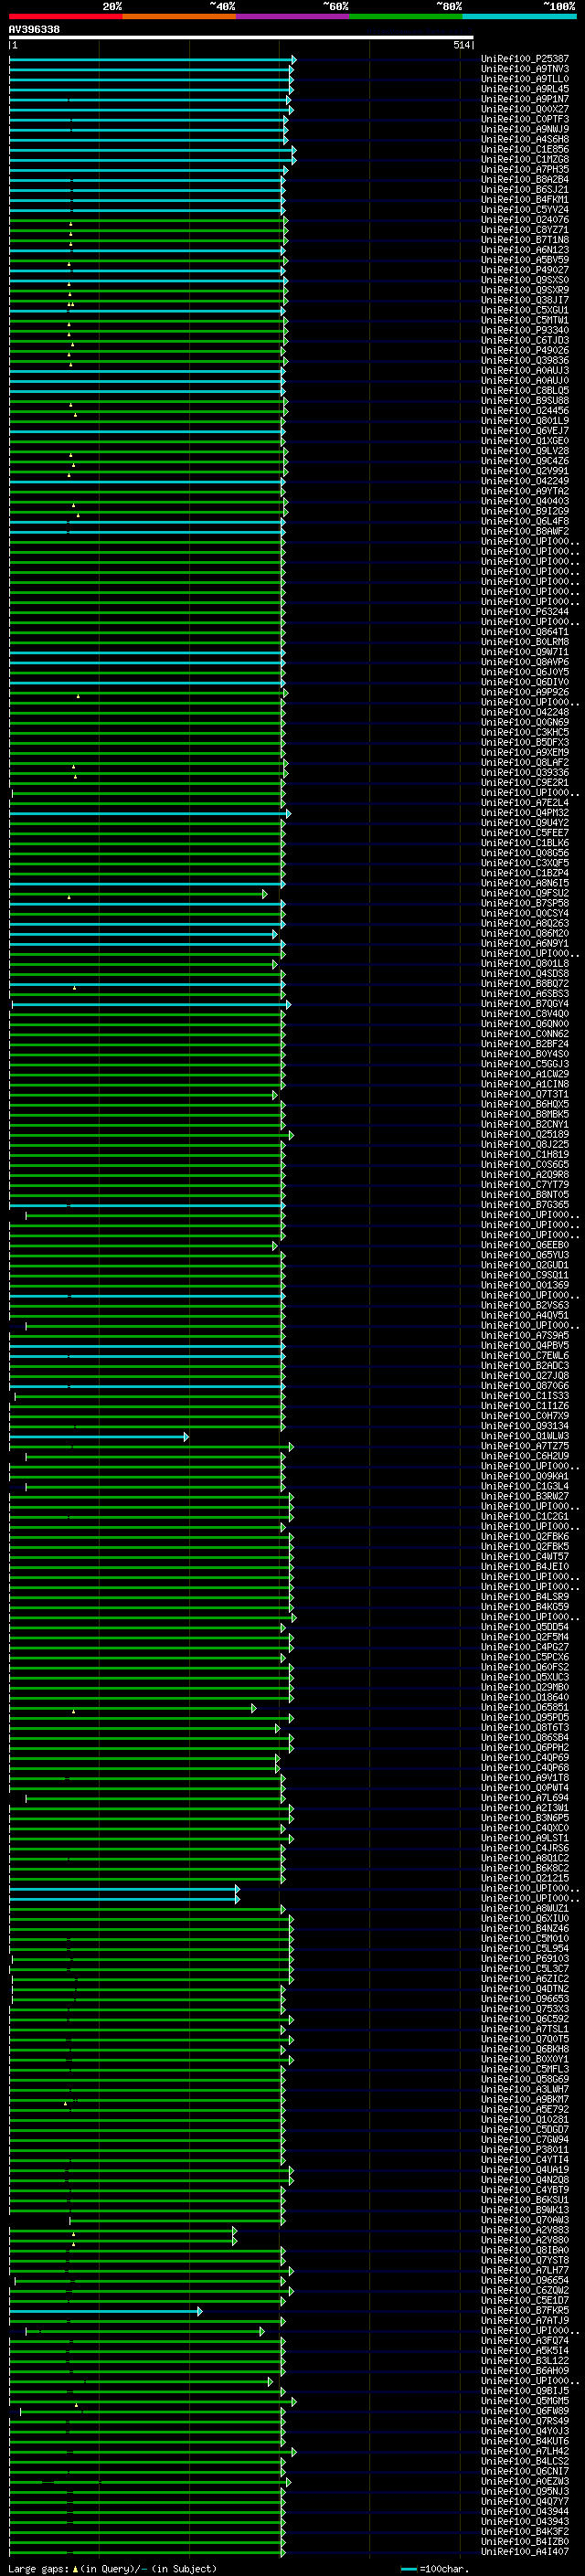Click hit label UniRef100_Q38J17
The width and height of the screenshot is (585, 2576).
(x=525, y=300)
